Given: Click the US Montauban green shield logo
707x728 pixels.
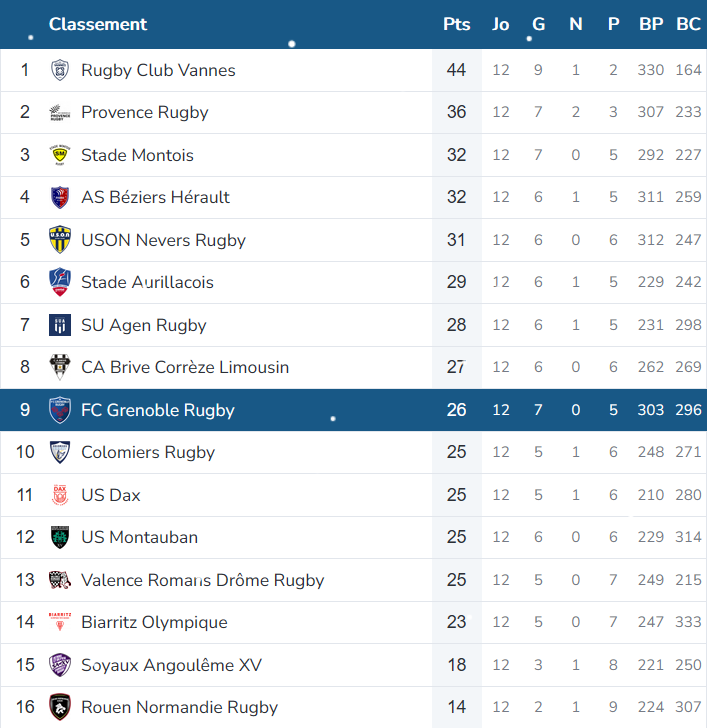Looking at the screenshot, I should (60, 537).
